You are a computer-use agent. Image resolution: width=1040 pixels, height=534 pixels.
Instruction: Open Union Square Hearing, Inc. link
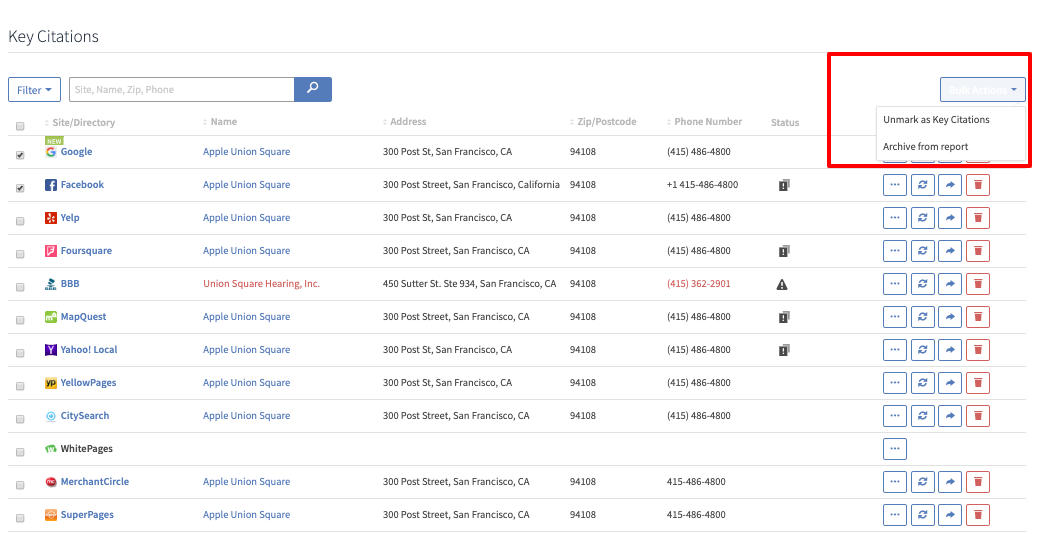tap(261, 284)
